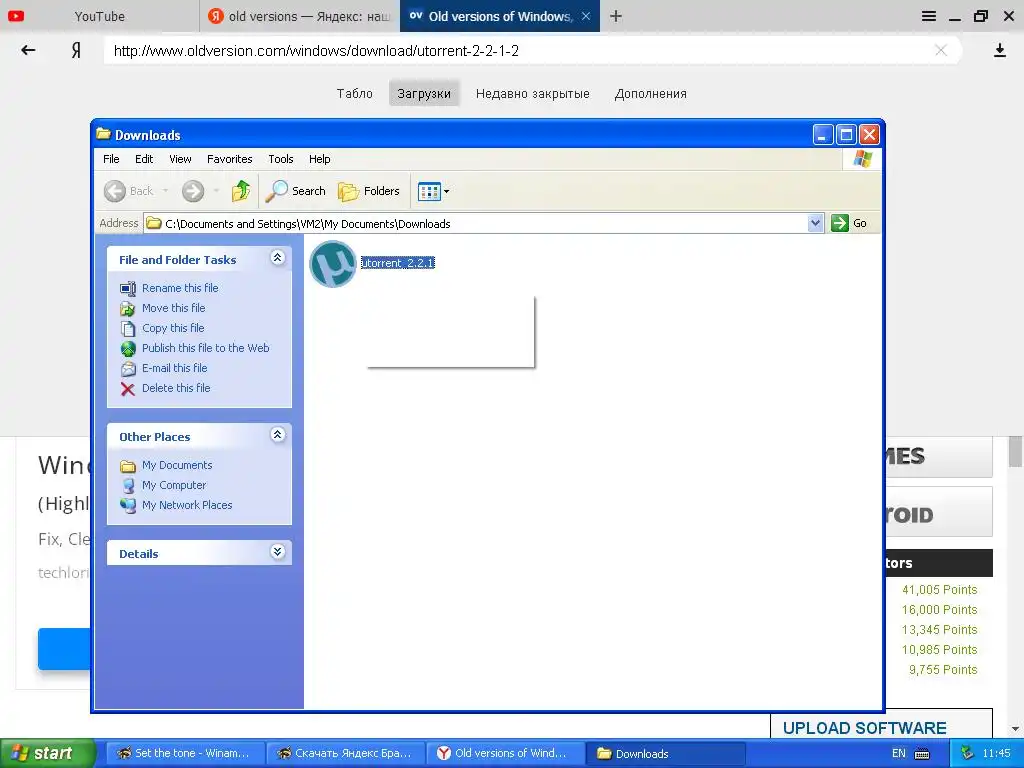1024x768 pixels.
Task: Switch to Скачать Яндекс Браузер taskbar item
Action: pyautogui.click(x=345, y=753)
